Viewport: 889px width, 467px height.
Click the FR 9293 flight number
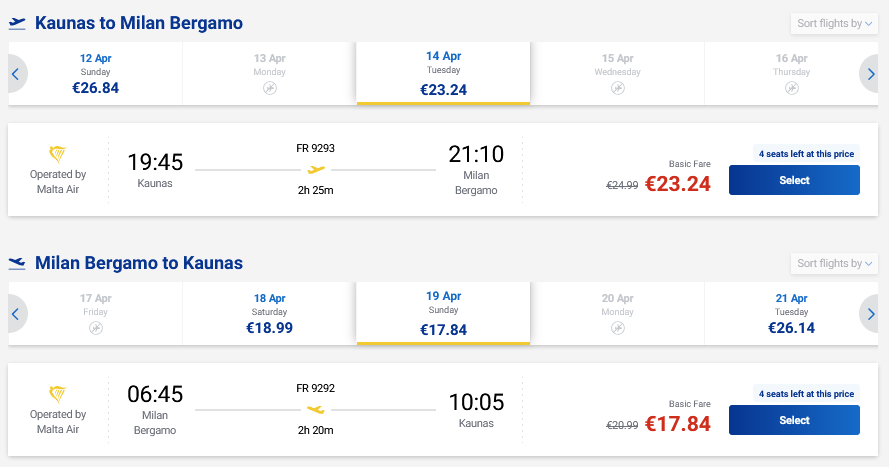tap(316, 148)
